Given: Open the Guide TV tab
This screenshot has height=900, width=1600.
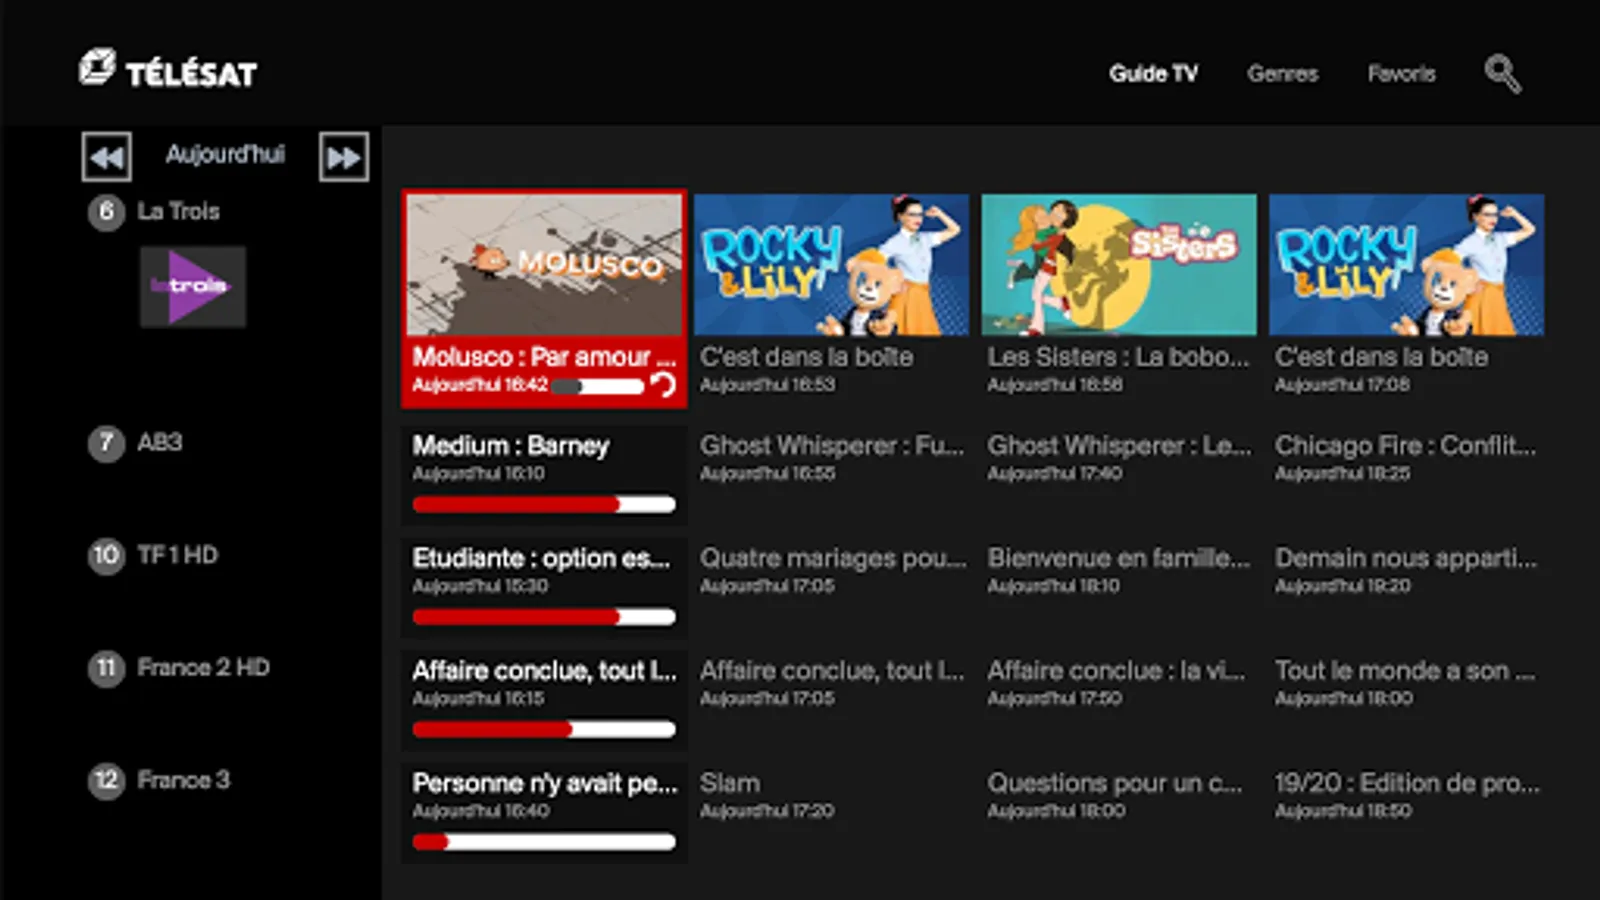Looking at the screenshot, I should [x=1153, y=73].
